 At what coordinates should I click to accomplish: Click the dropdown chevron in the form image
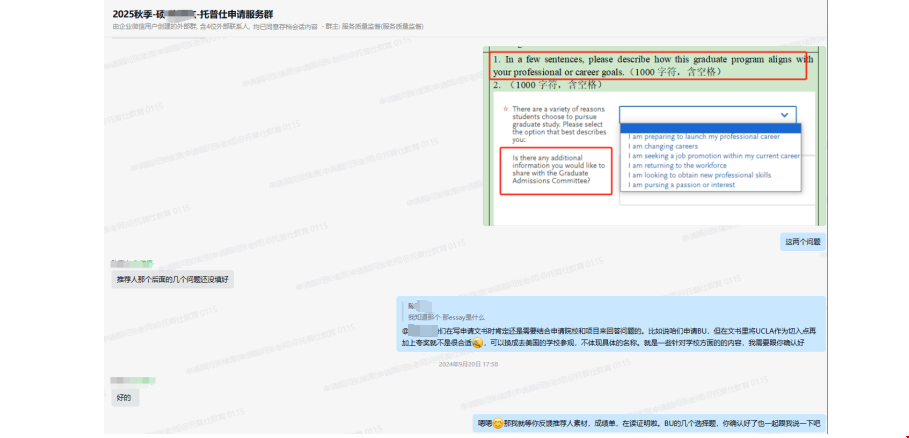pyautogui.click(x=784, y=115)
